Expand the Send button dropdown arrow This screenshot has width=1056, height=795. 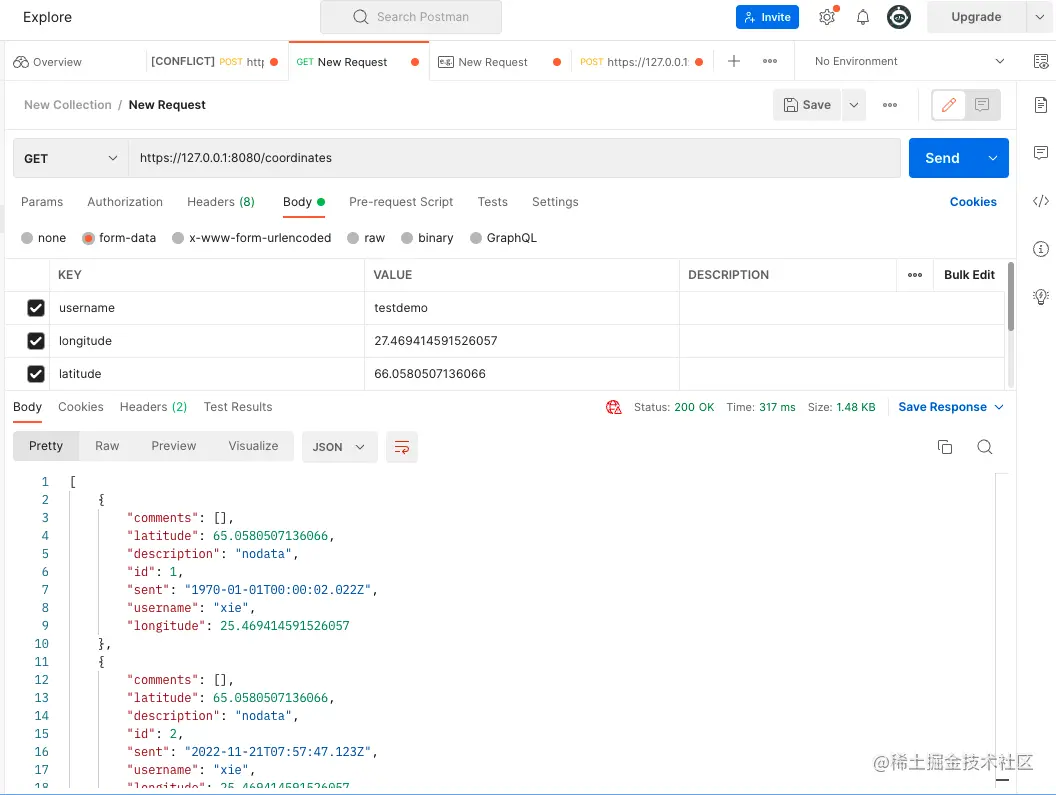click(x=993, y=158)
